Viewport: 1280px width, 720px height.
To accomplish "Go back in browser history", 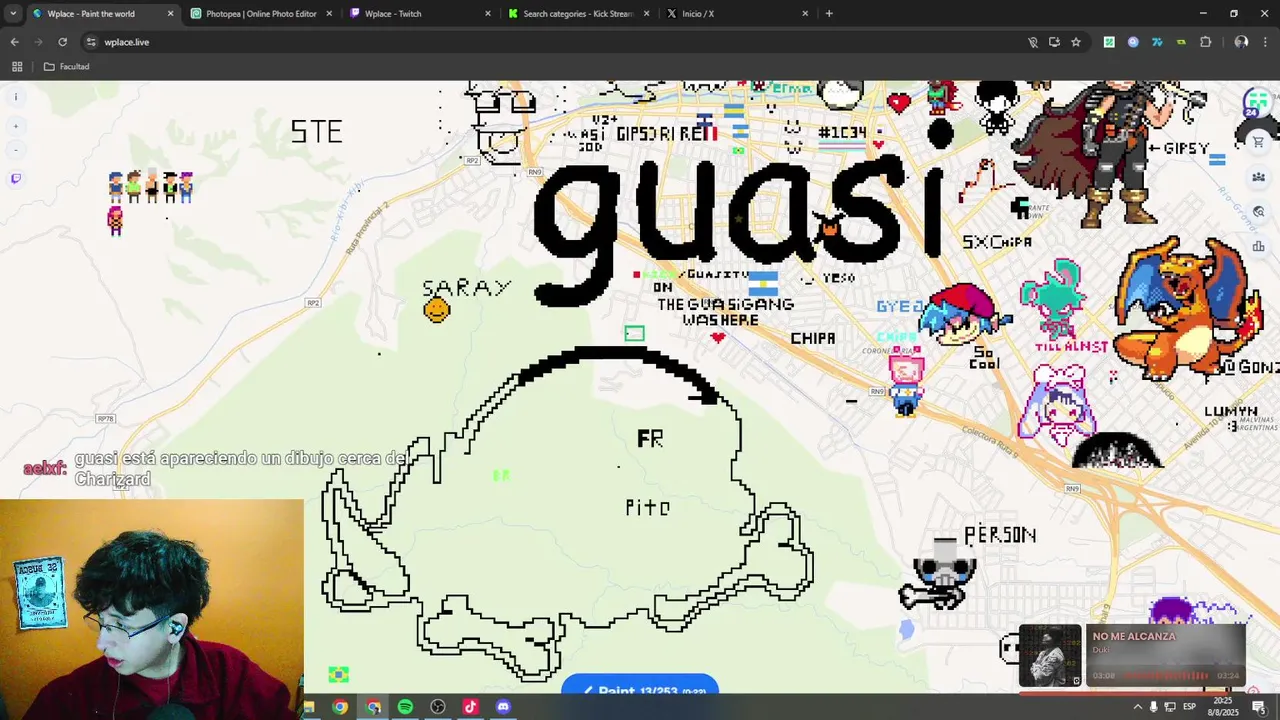I will coord(14,42).
